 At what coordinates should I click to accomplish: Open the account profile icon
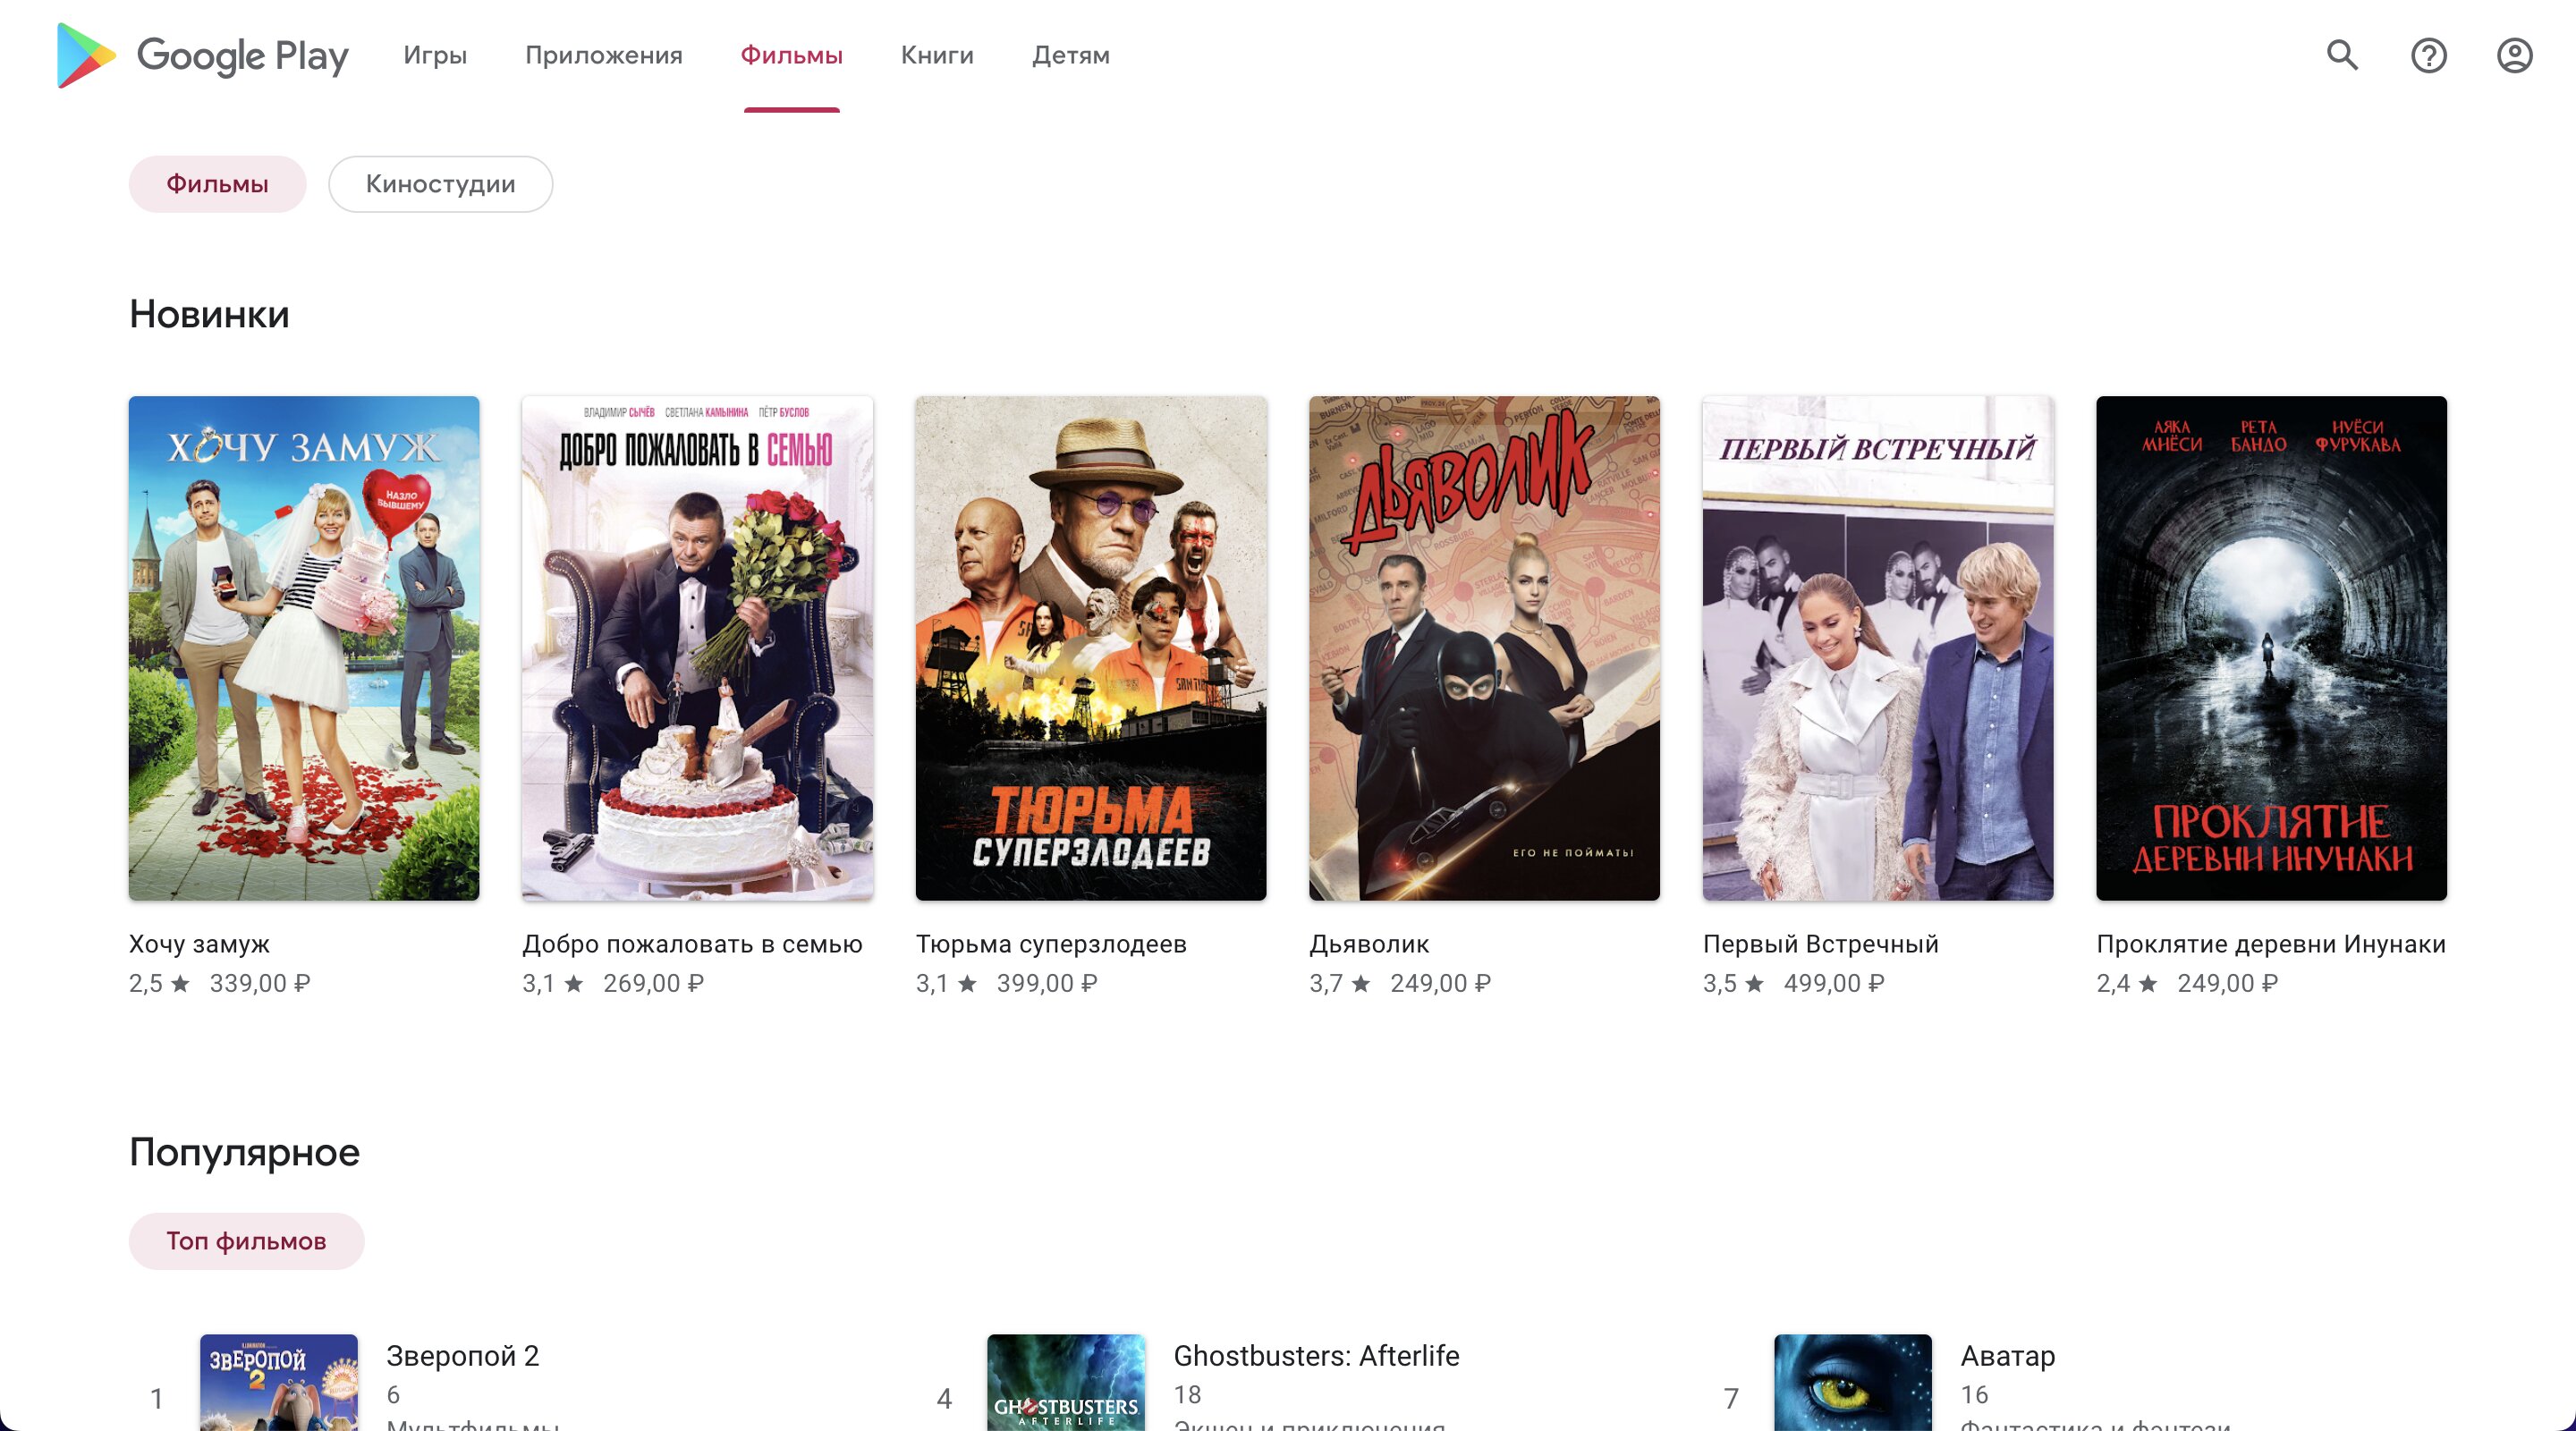2514,55
